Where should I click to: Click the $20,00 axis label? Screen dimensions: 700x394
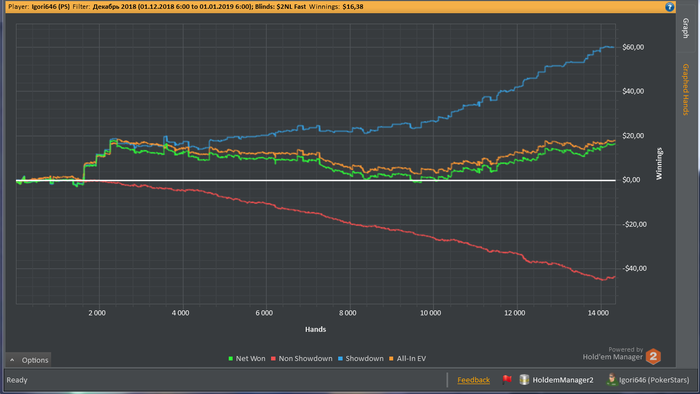pyautogui.click(x=633, y=136)
